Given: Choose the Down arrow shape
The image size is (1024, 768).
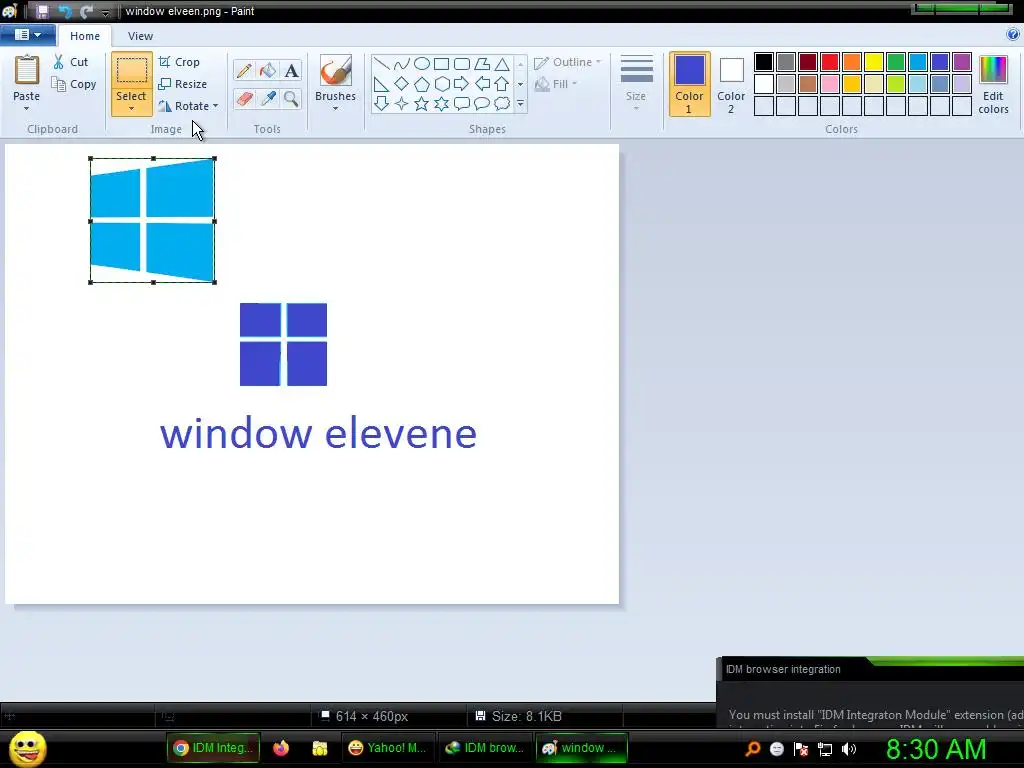Looking at the screenshot, I should click(381, 103).
